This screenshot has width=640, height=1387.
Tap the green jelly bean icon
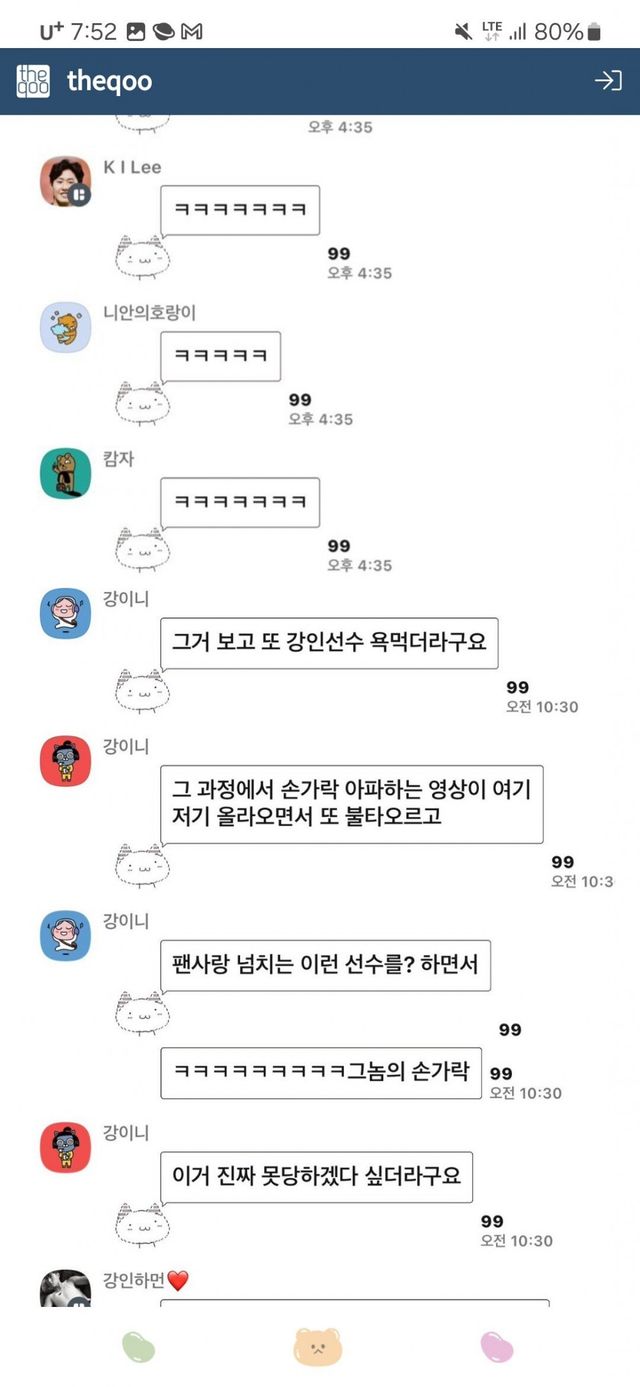(x=139, y=1347)
